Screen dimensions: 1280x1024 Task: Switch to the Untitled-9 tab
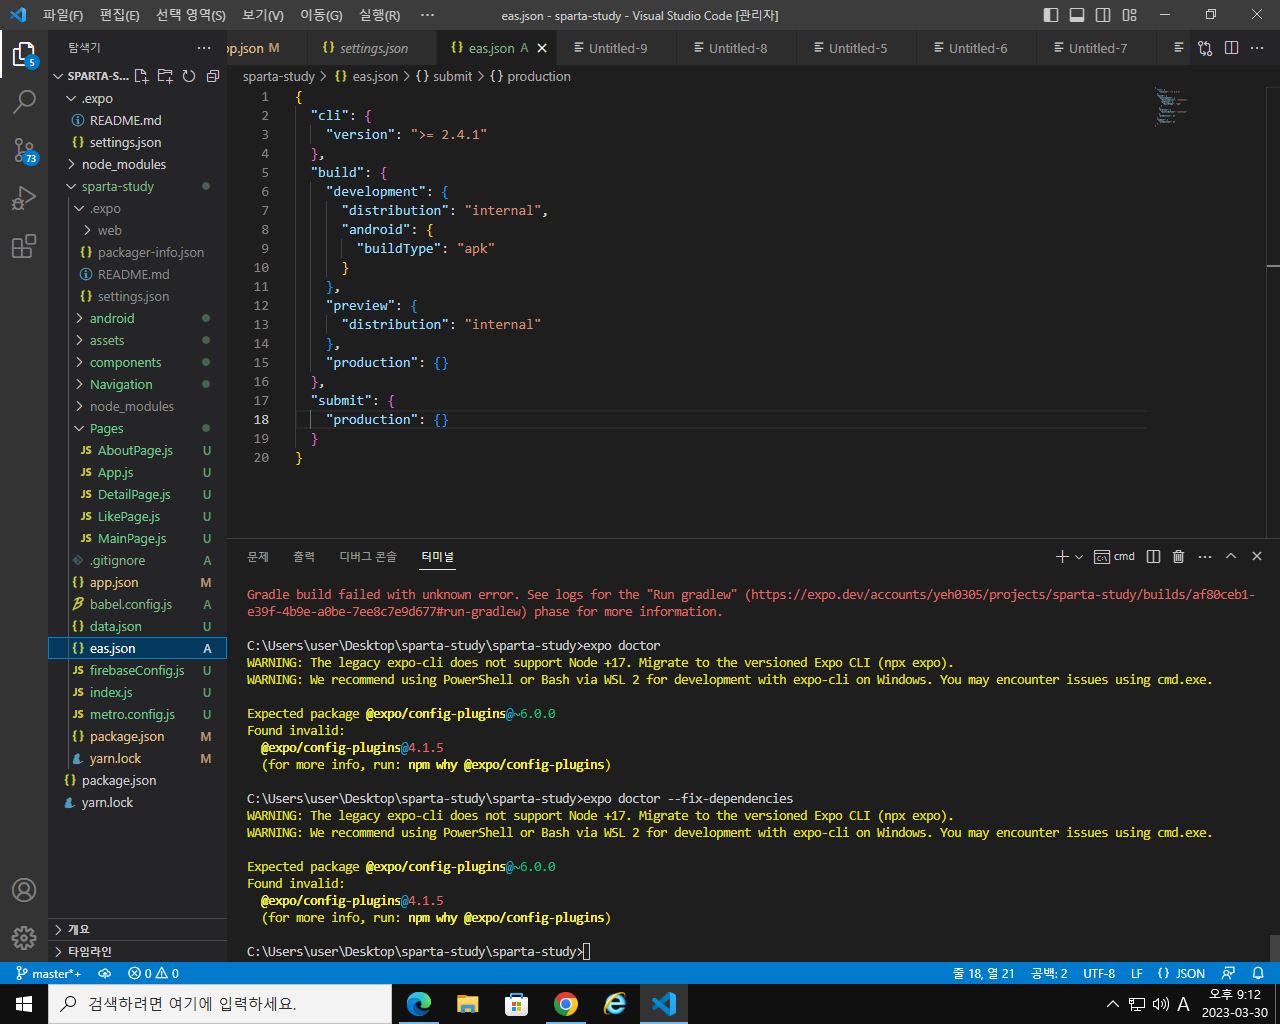click(x=618, y=48)
